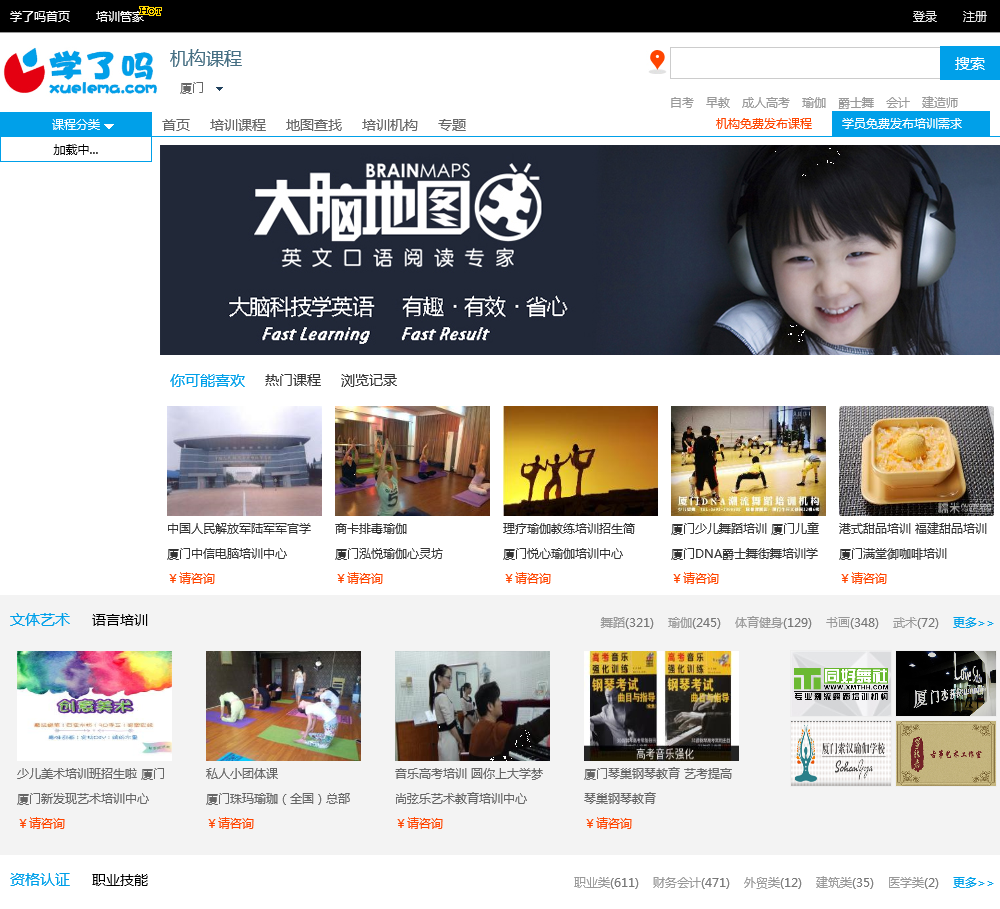Image resolution: width=1000 pixels, height=909 pixels.
Task: Select the 专题 navigation tab
Action: pyautogui.click(x=452, y=125)
